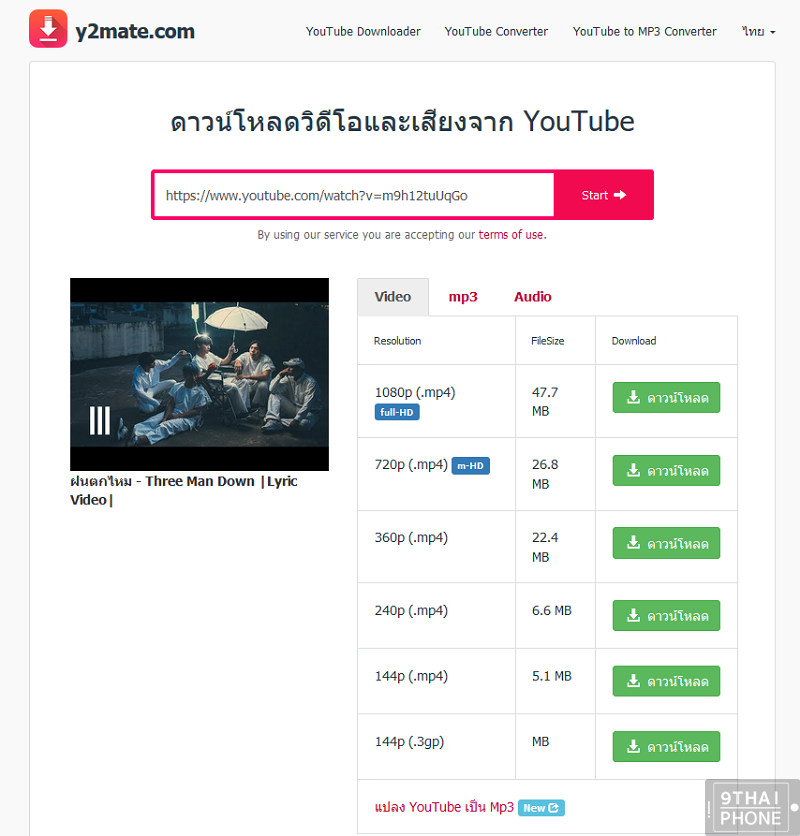
Task: Click the m-HD badge
Action: coord(470,466)
